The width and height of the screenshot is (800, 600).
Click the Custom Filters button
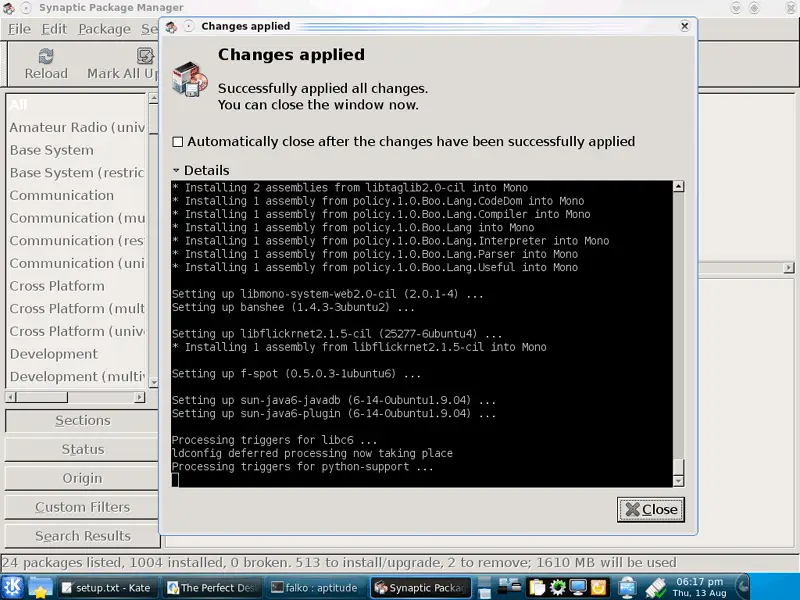pos(83,507)
